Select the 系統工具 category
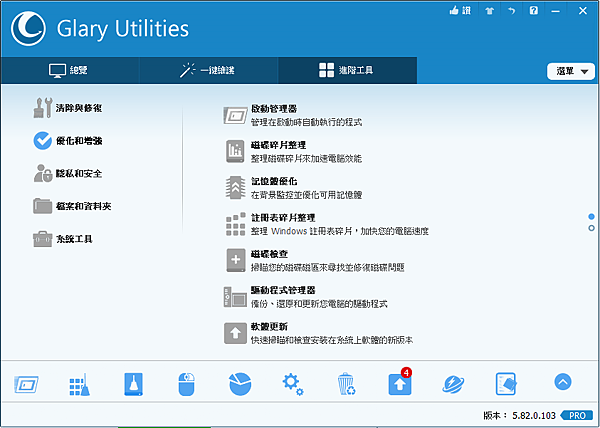This screenshot has width=600, height=428. click(63, 239)
